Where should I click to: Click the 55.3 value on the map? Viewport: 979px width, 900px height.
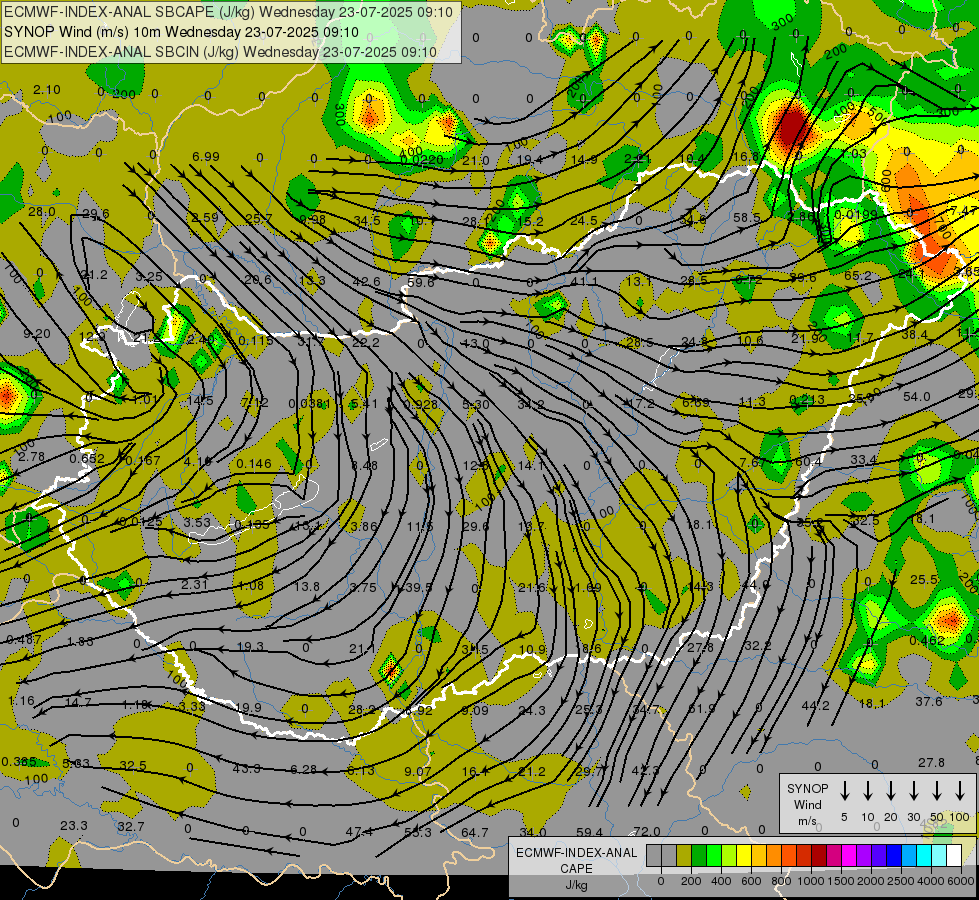click(x=418, y=832)
